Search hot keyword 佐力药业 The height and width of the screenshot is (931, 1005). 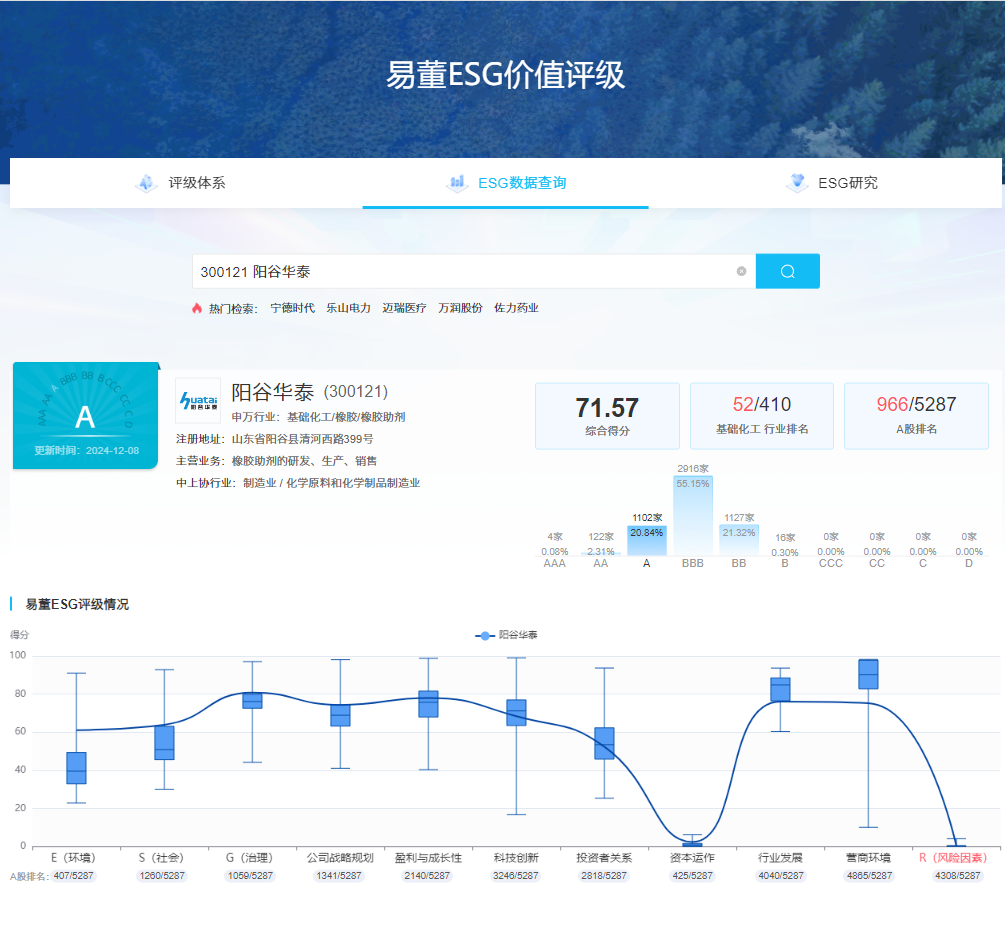click(516, 308)
